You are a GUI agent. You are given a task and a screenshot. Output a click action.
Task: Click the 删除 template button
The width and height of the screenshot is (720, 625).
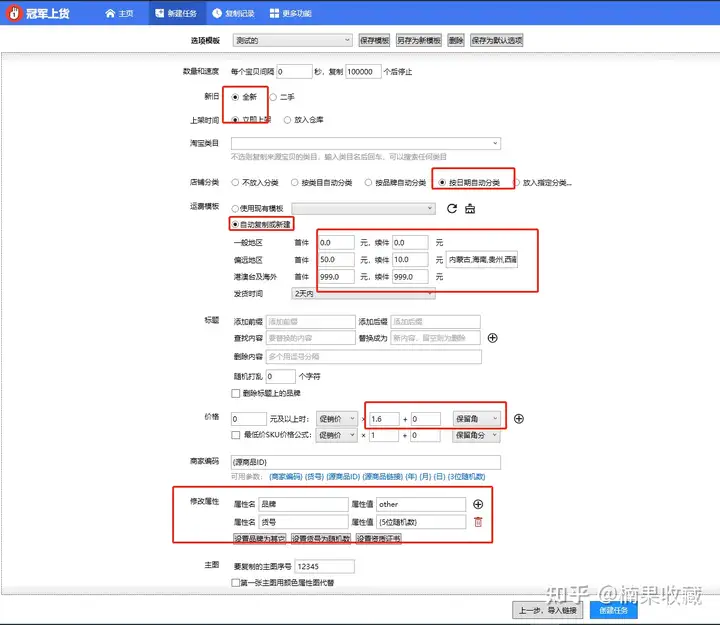[x=456, y=40]
